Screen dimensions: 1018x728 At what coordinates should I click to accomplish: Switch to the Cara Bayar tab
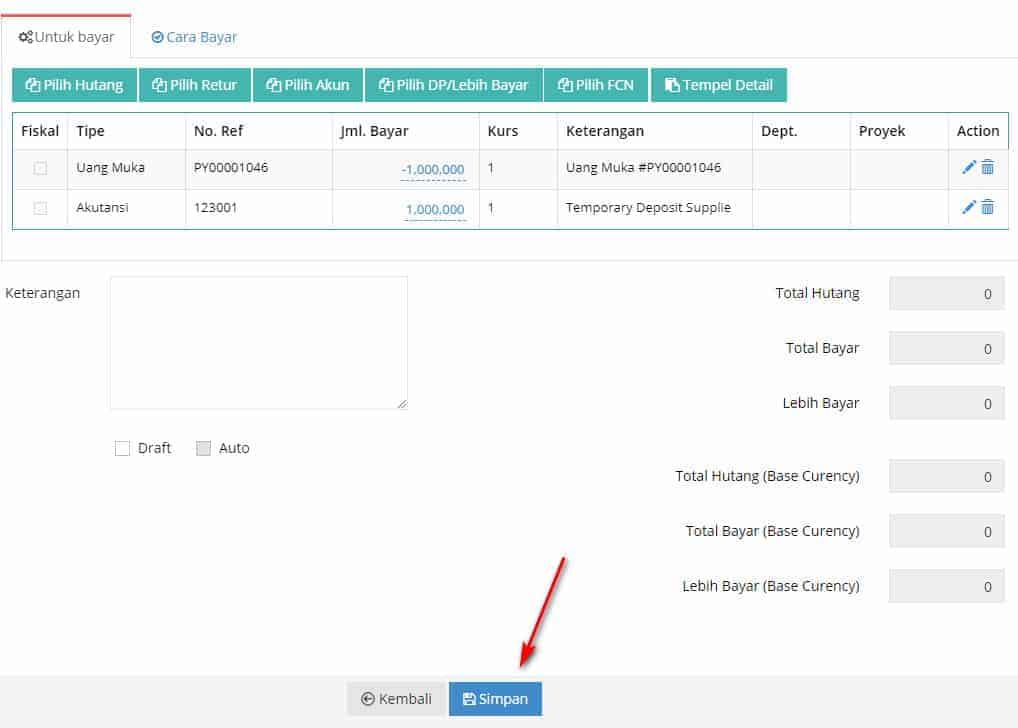(194, 37)
